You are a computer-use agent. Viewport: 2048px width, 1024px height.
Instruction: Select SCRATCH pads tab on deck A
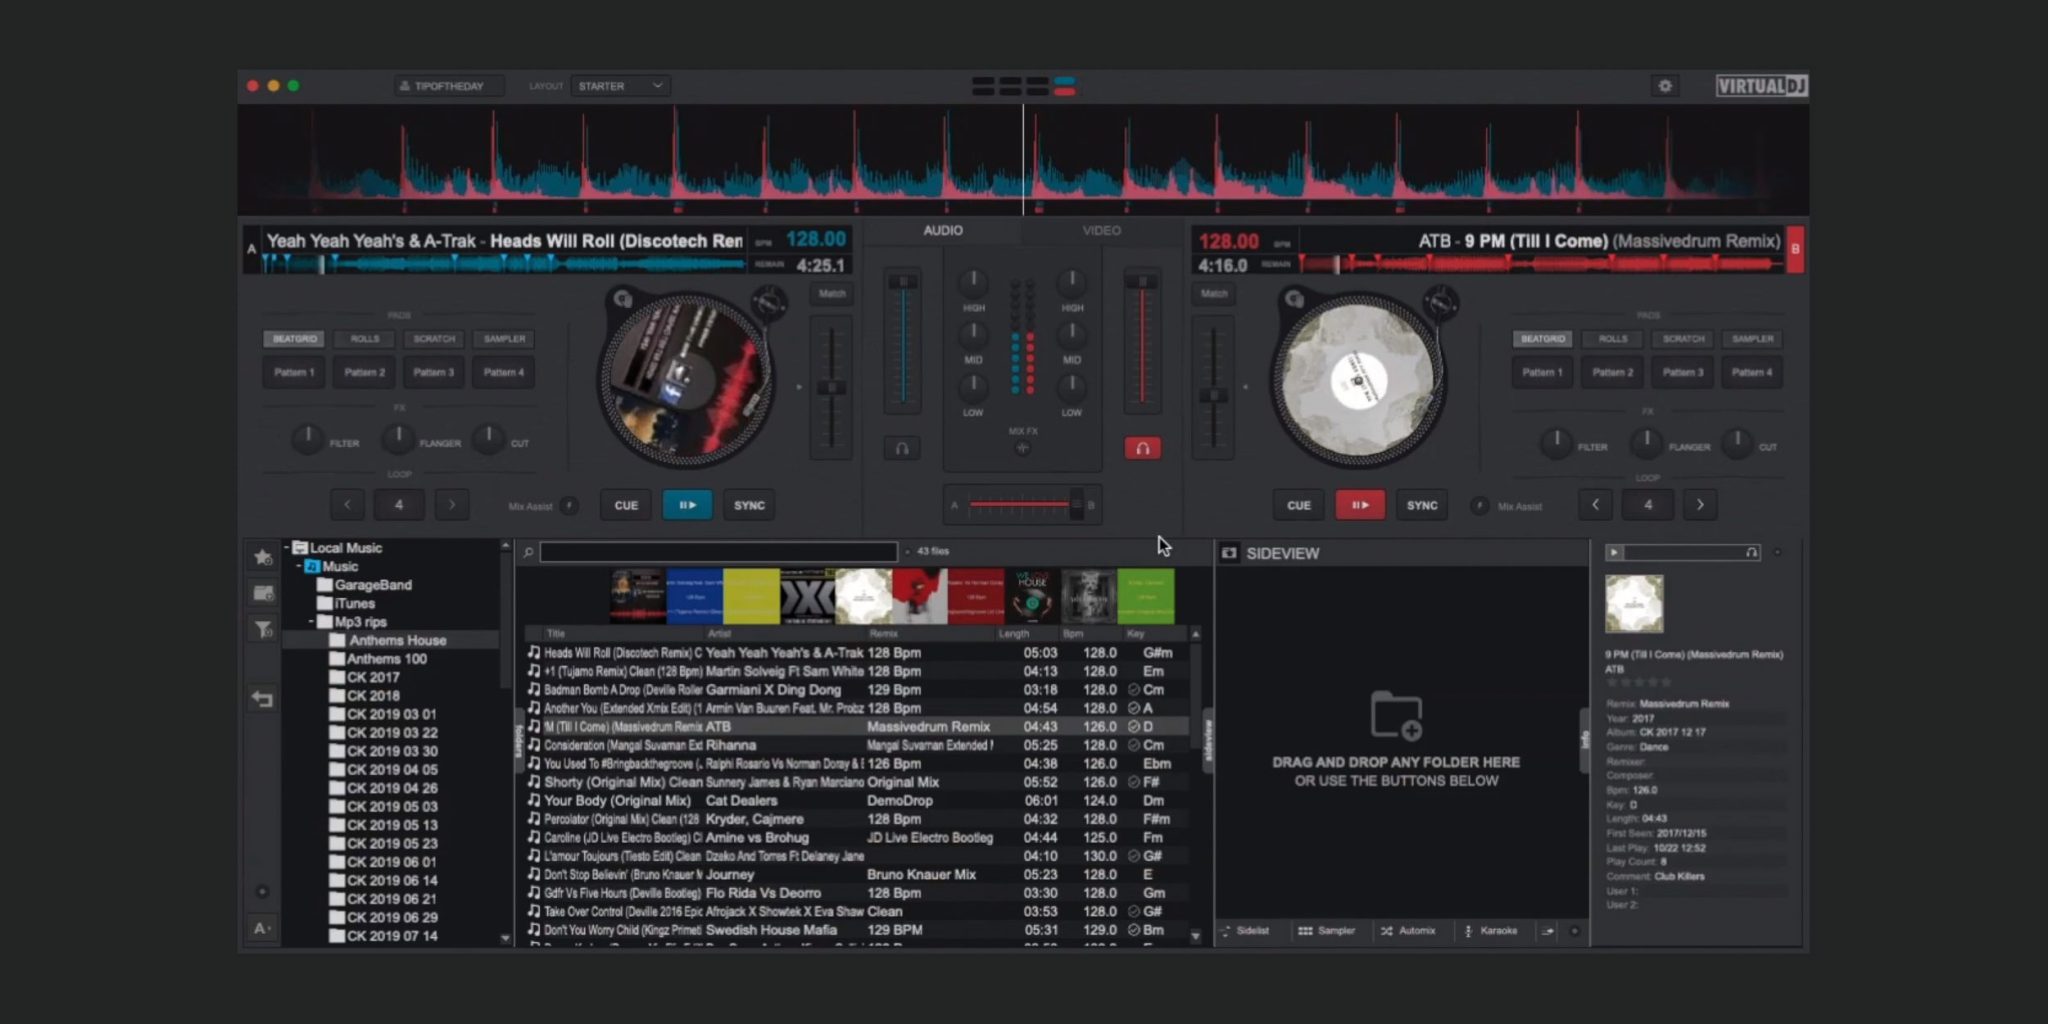(x=434, y=339)
